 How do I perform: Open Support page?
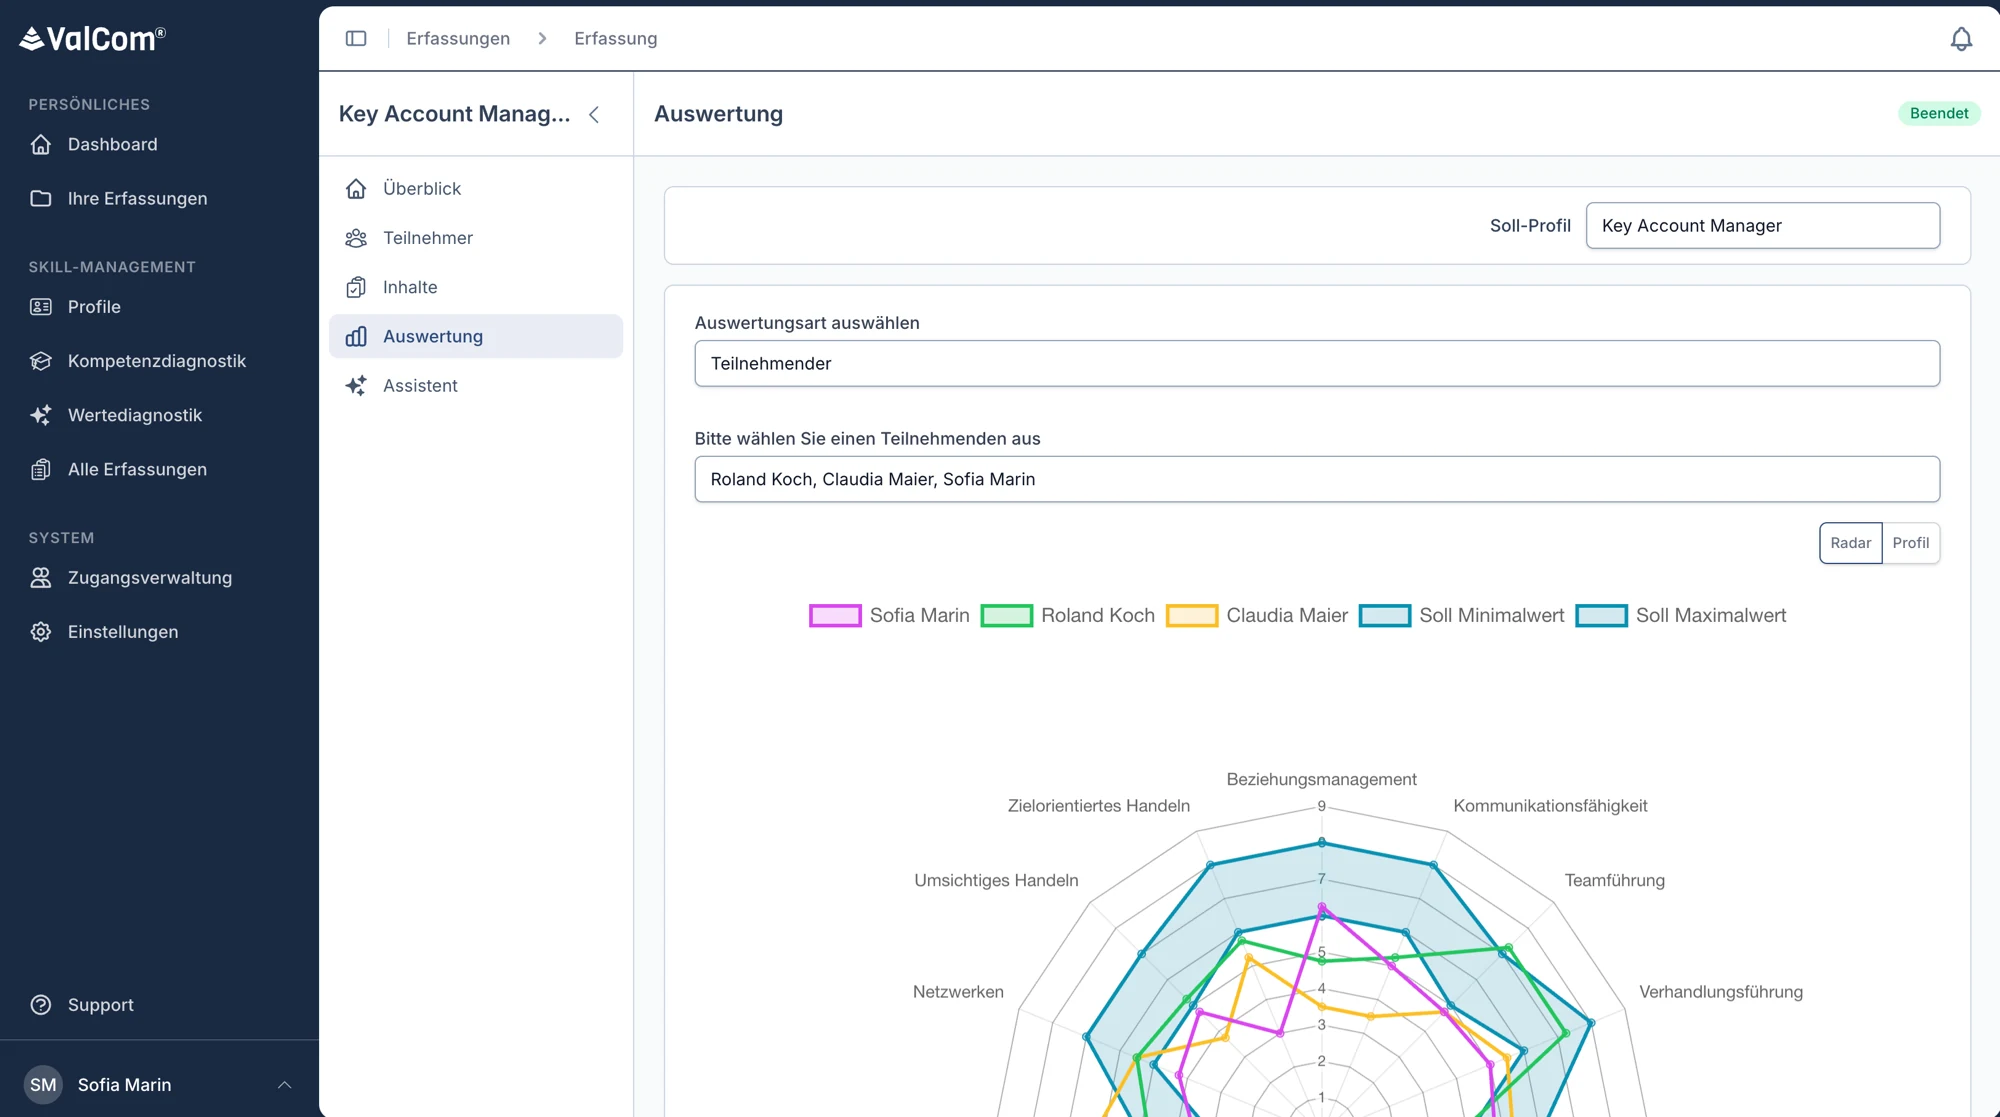pyautogui.click(x=101, y=1005)
